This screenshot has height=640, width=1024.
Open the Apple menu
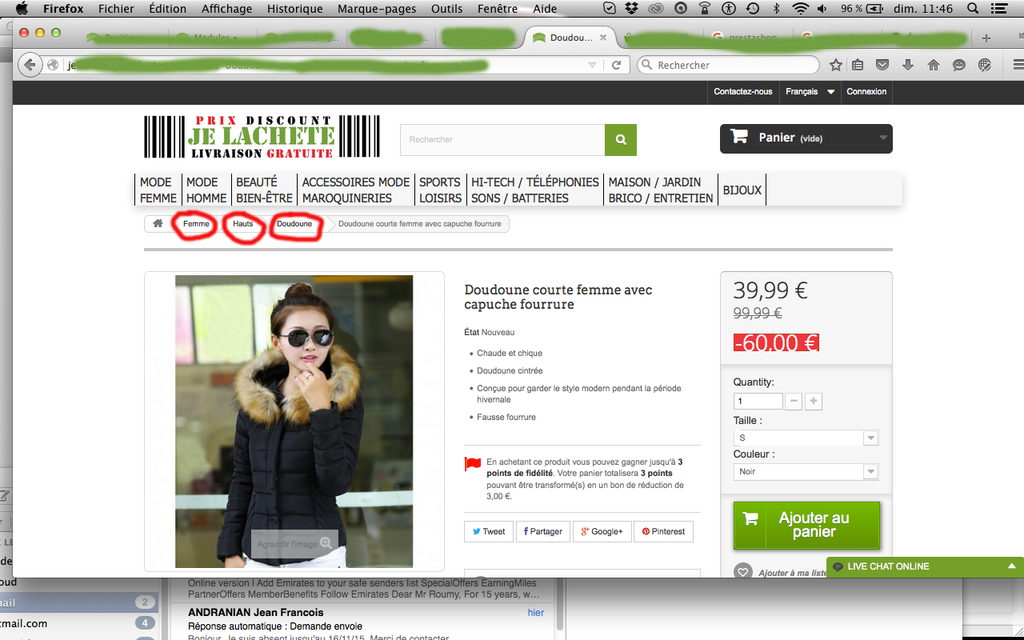(x=22, y=8)
